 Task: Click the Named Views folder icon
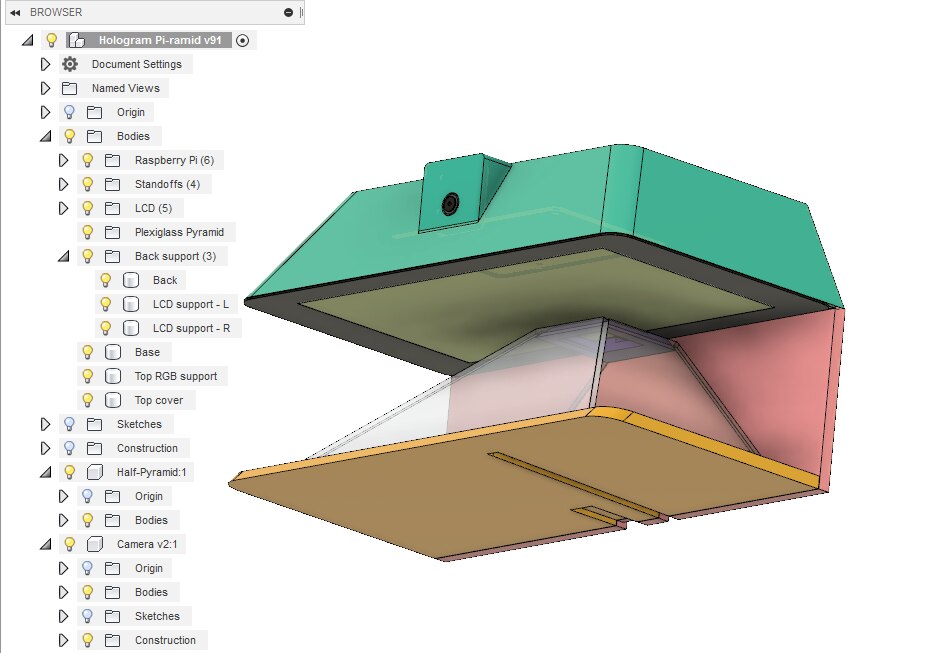click(x=70, y=88)
